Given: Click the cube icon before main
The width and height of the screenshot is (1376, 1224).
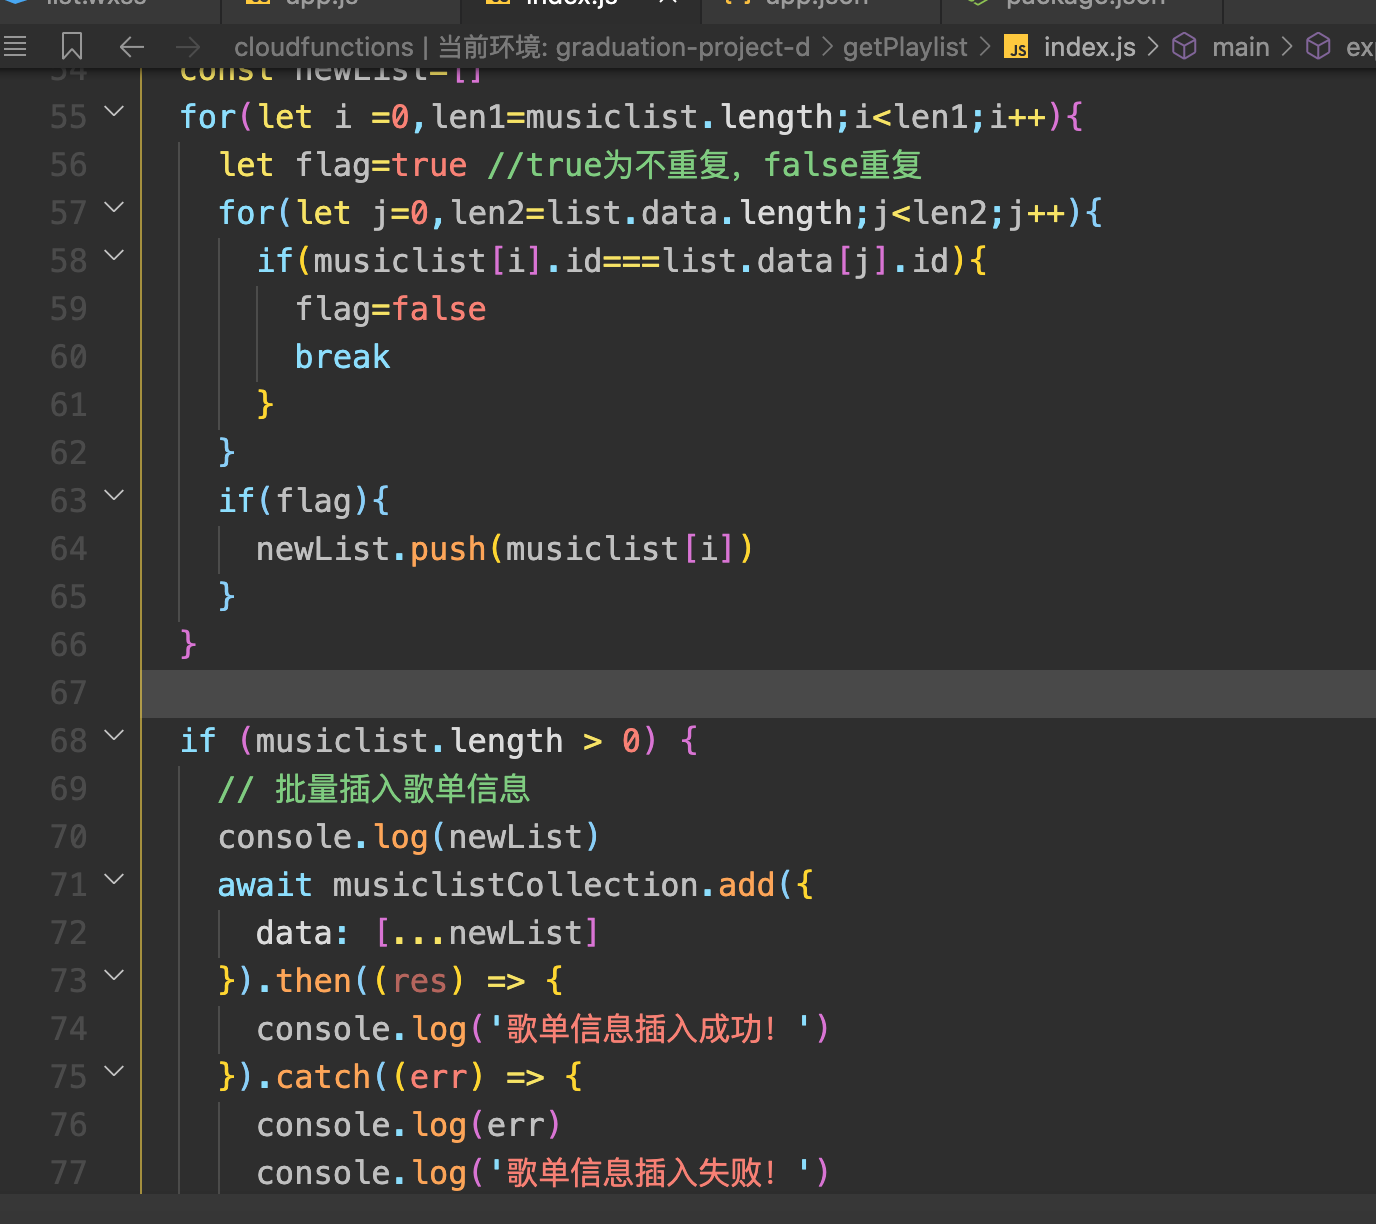Looking at the screenshot, I should (x=1184, y=46).
